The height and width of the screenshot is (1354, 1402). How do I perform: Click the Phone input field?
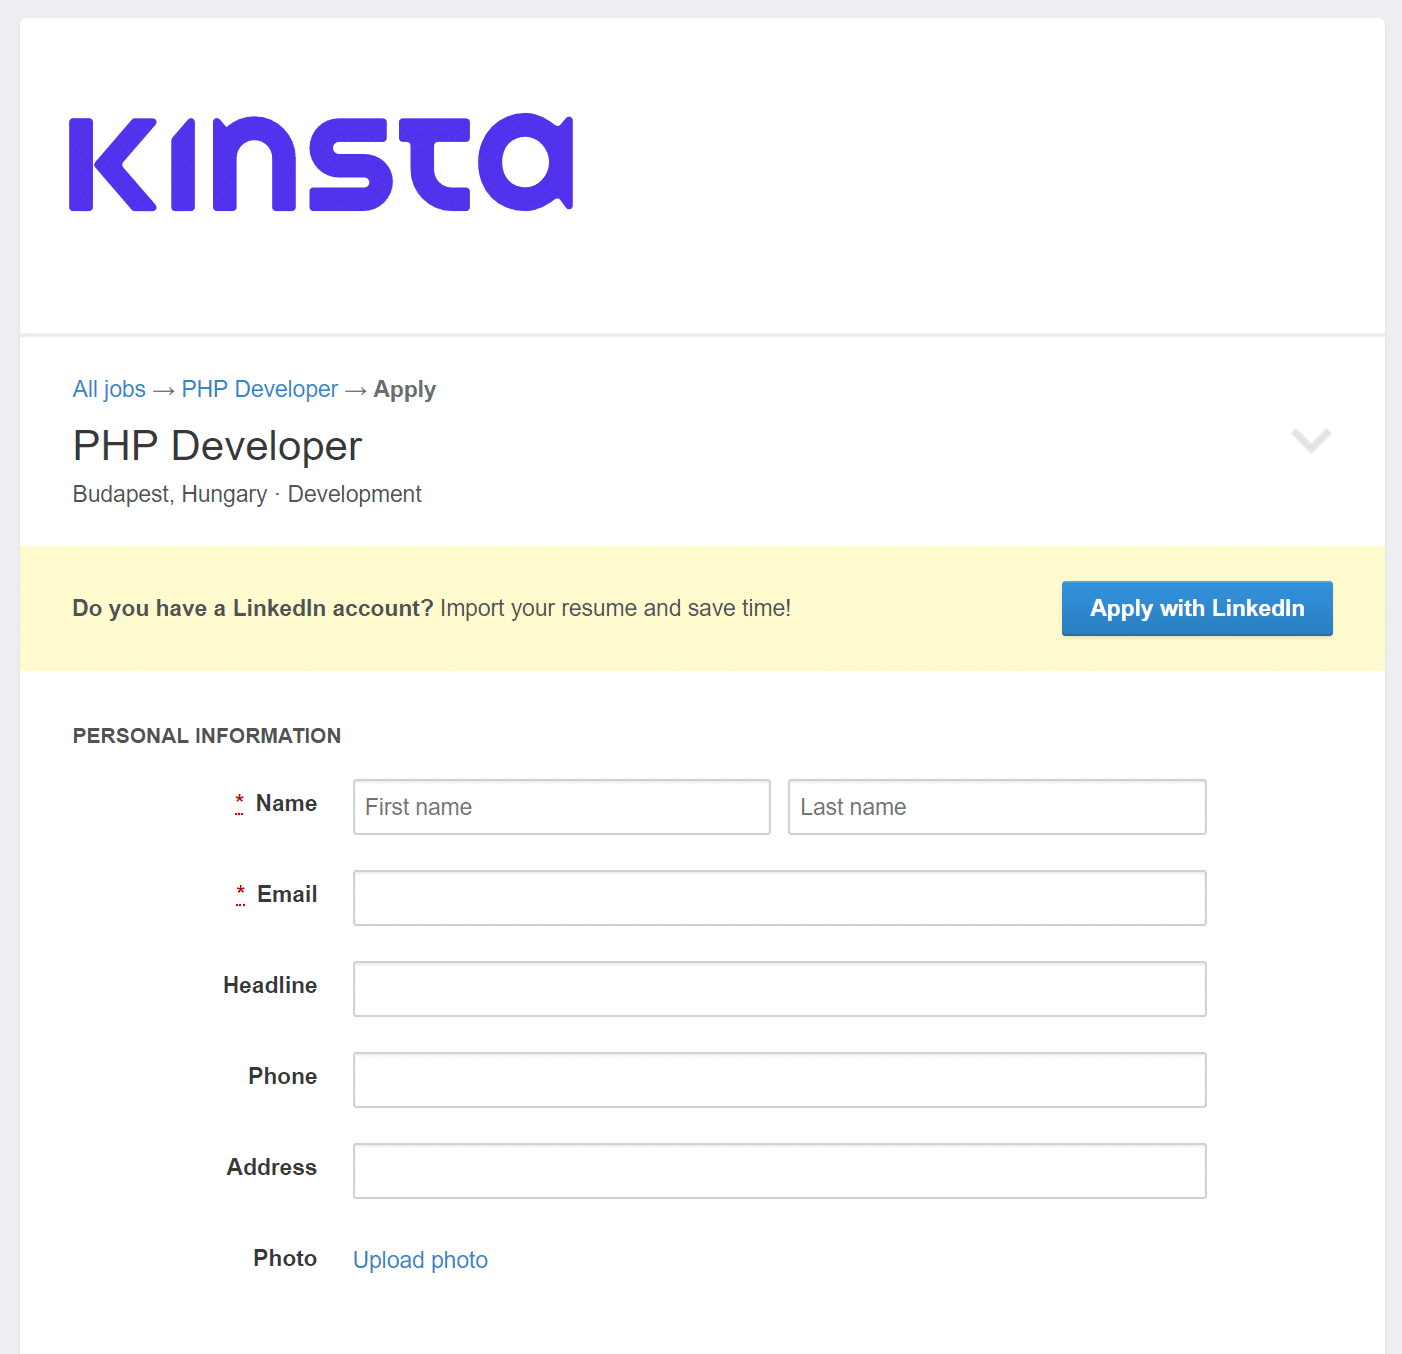779,1080
